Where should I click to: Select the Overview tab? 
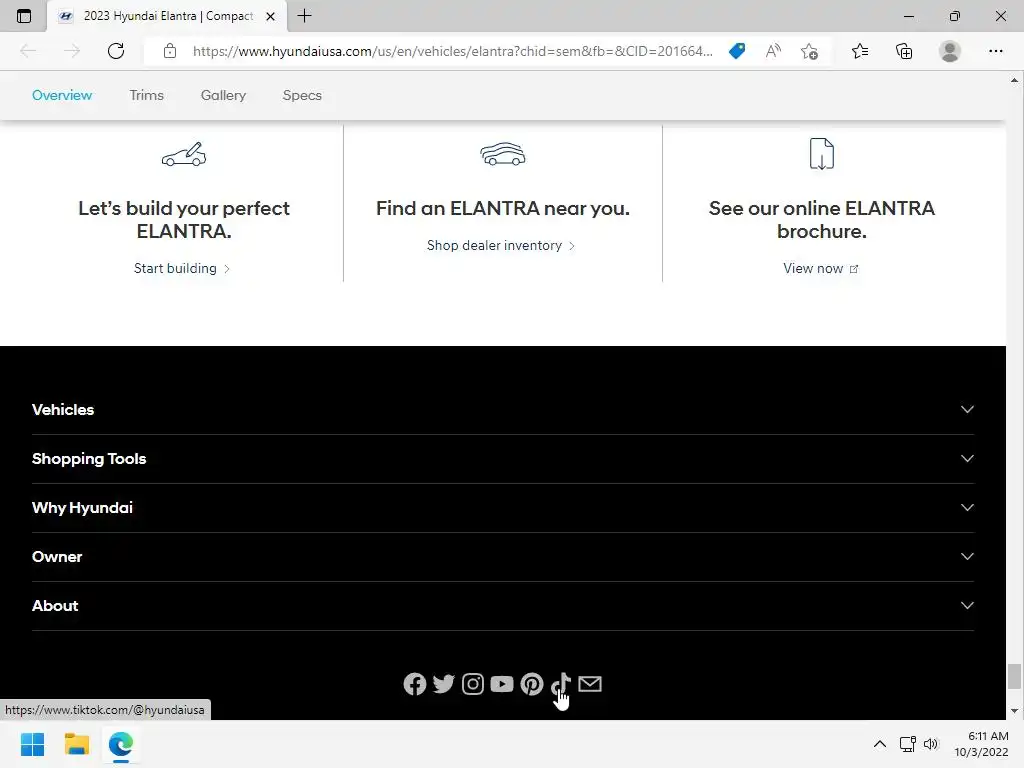(x=62, y=95)
